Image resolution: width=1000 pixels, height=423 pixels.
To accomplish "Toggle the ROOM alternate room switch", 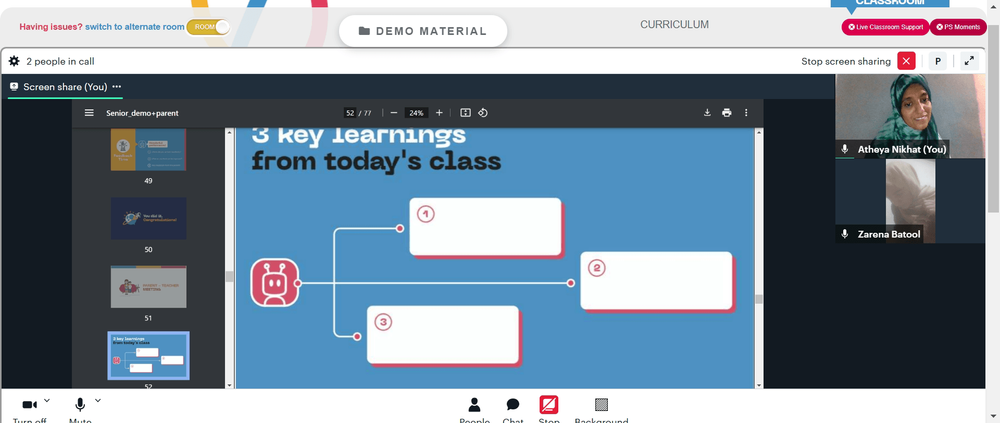I will click(x=208, y=27).
